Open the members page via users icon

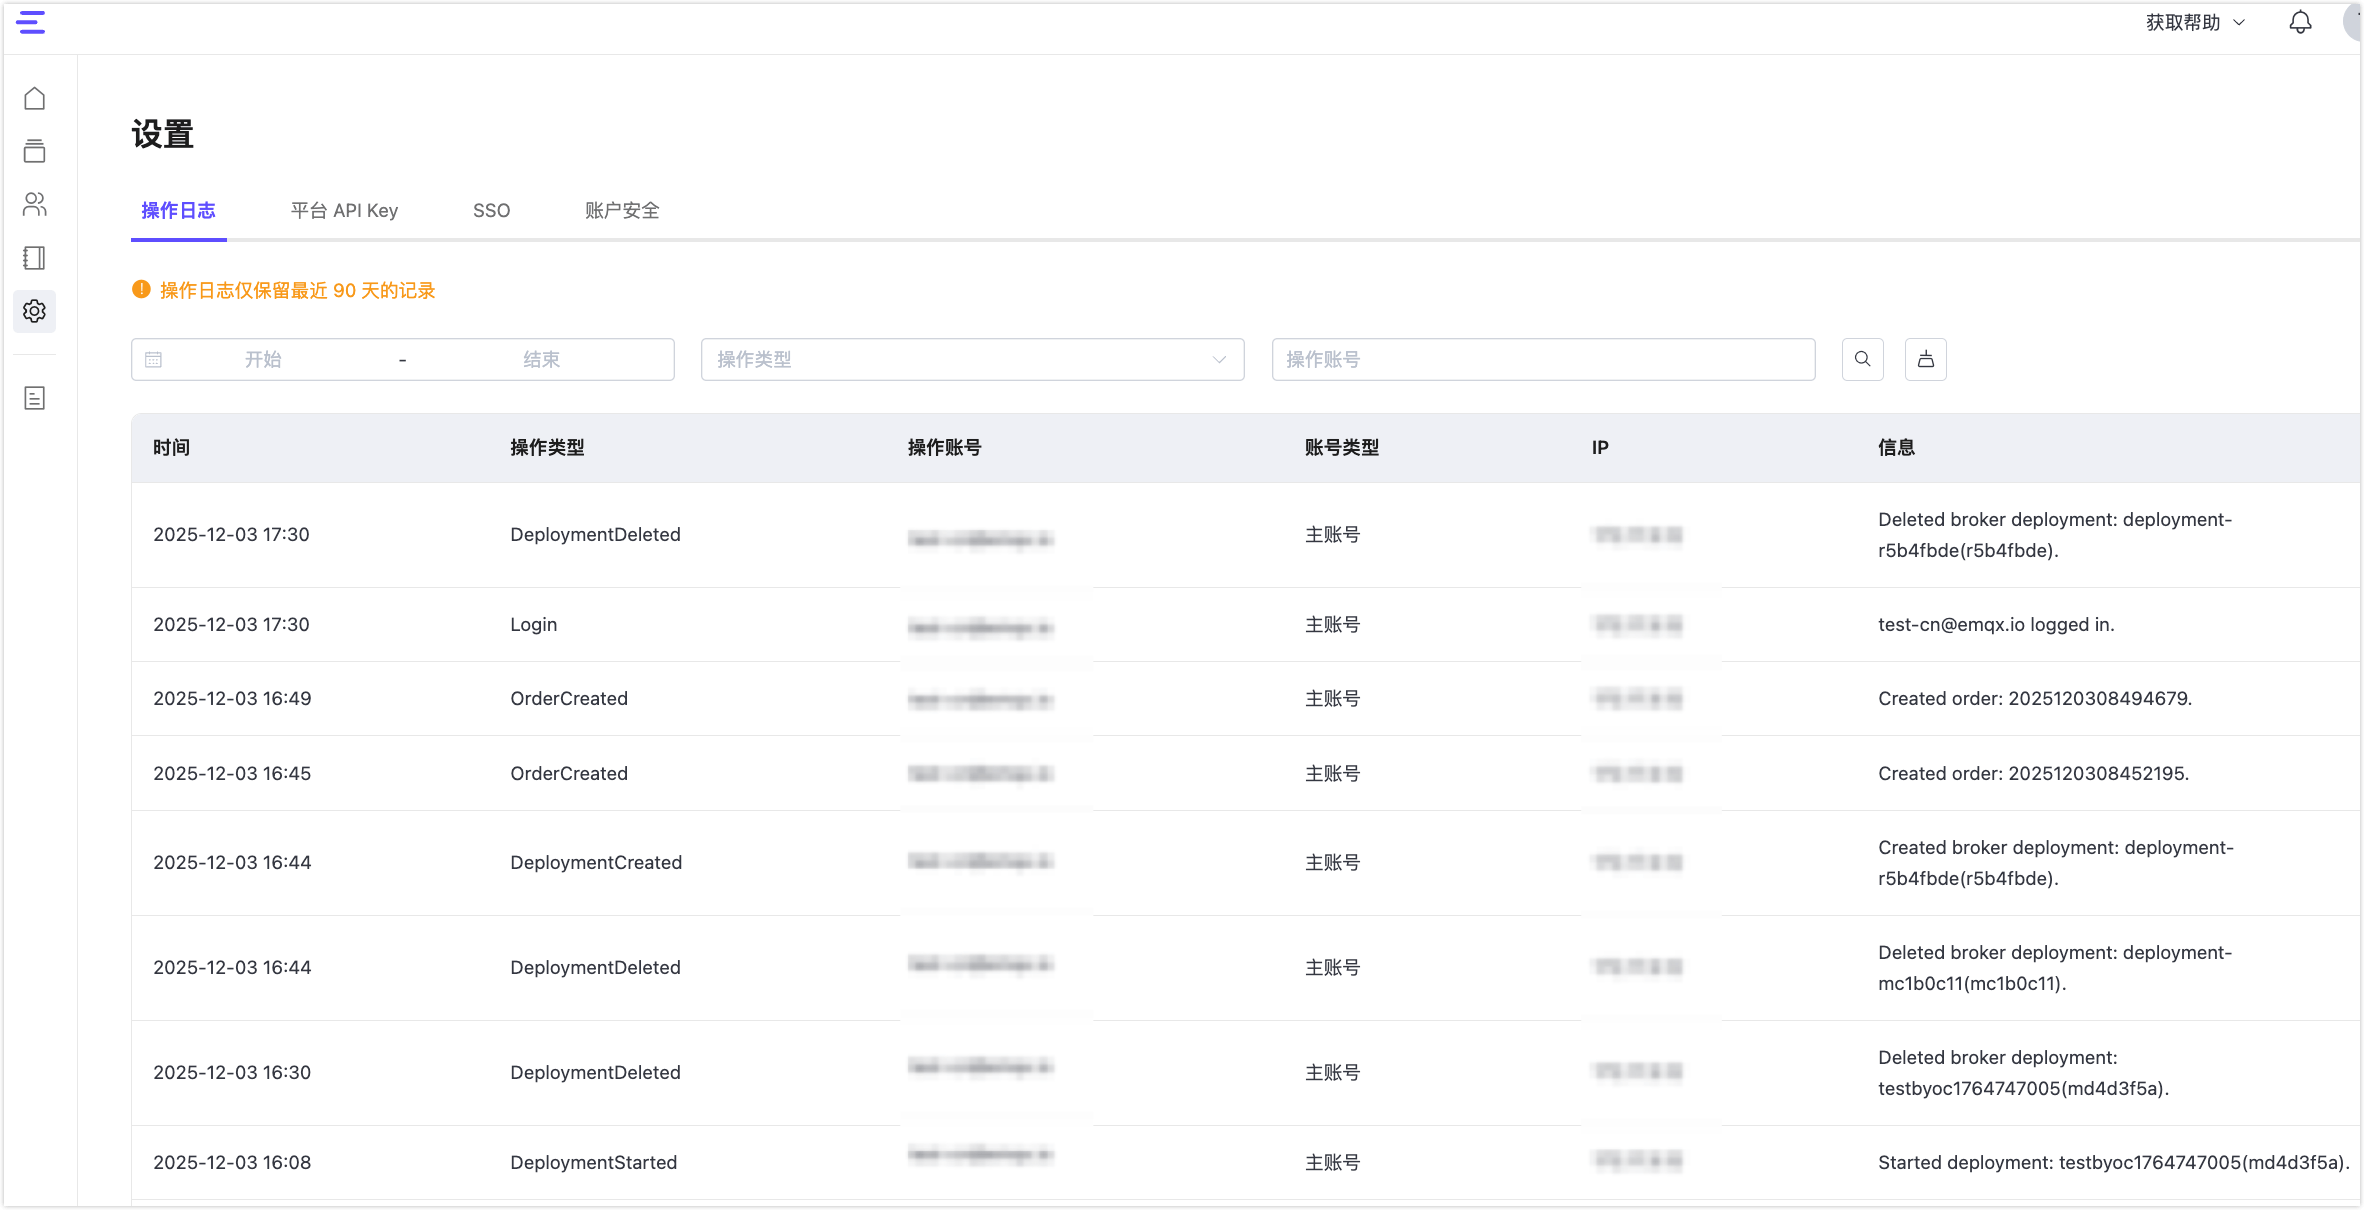point(34,205)
